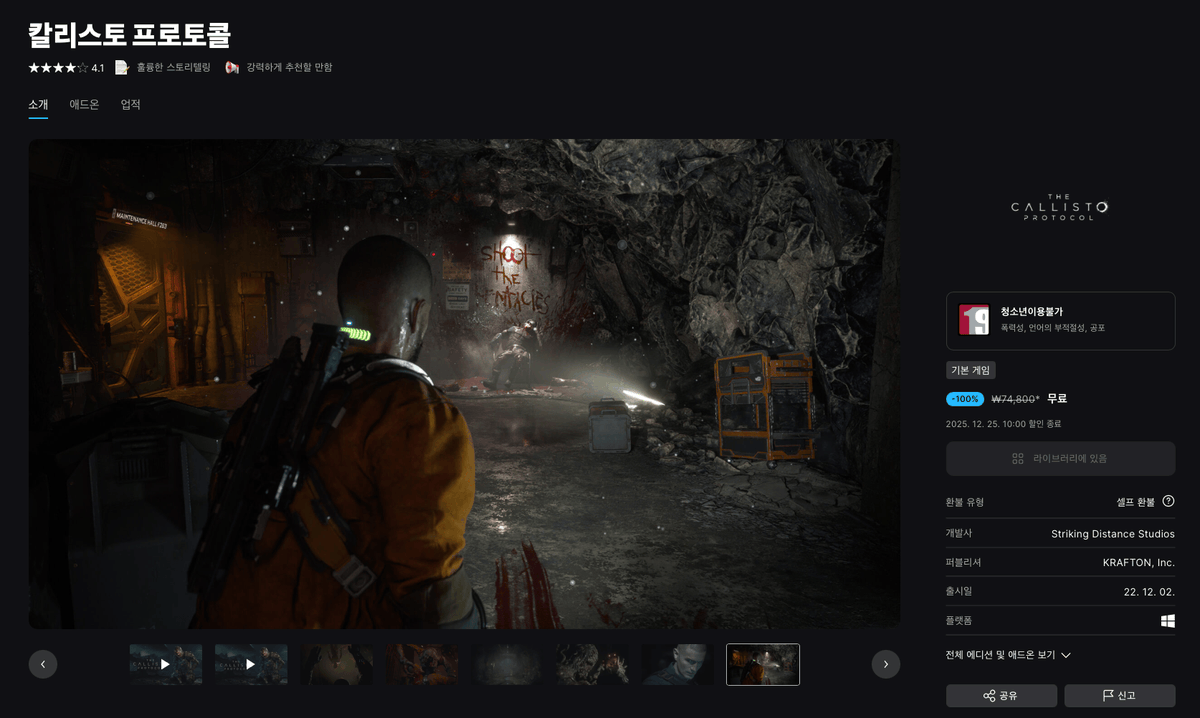The width and height of the screenshot is (1200, 718).
Task: Expand 전체 에디션 및 애드온 보기
Action: [1008, 655]
